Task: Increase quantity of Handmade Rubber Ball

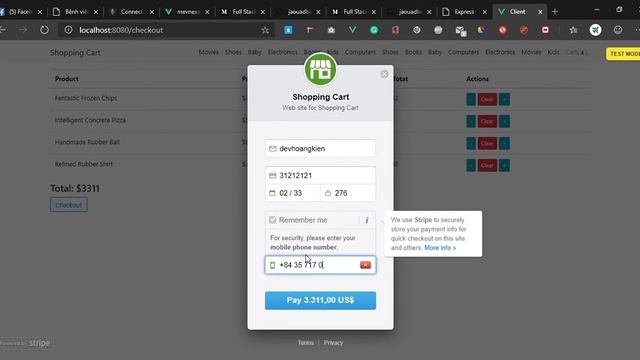Action: [x=504, y=143]
